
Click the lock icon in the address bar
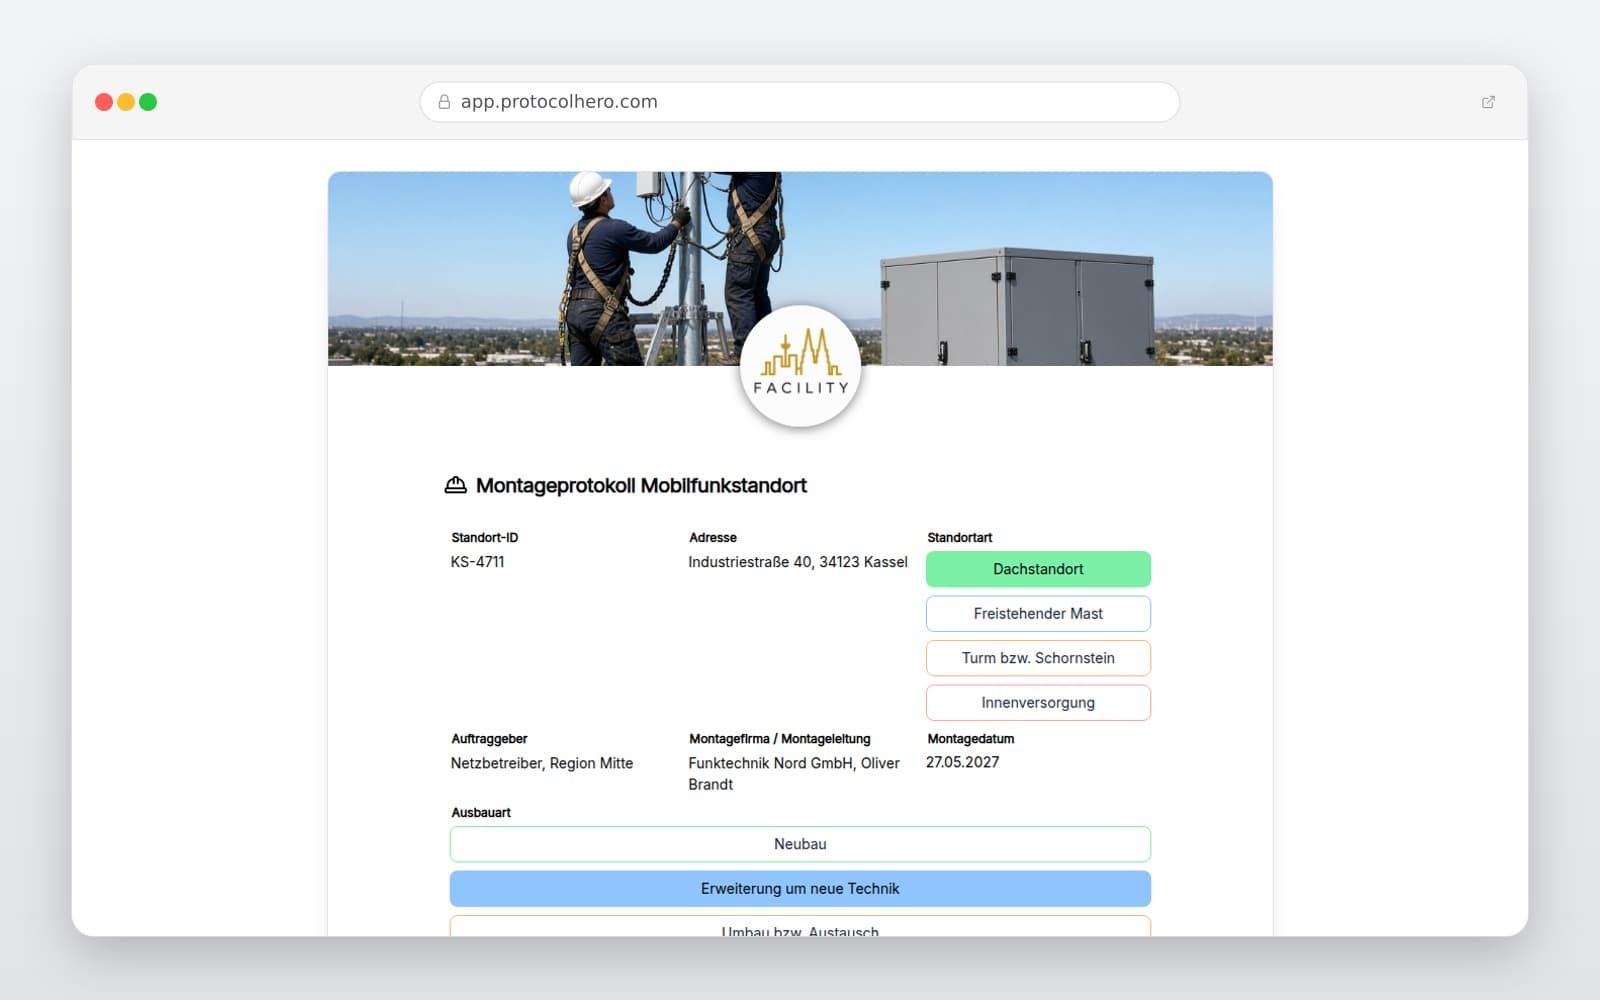click(444, 102)
